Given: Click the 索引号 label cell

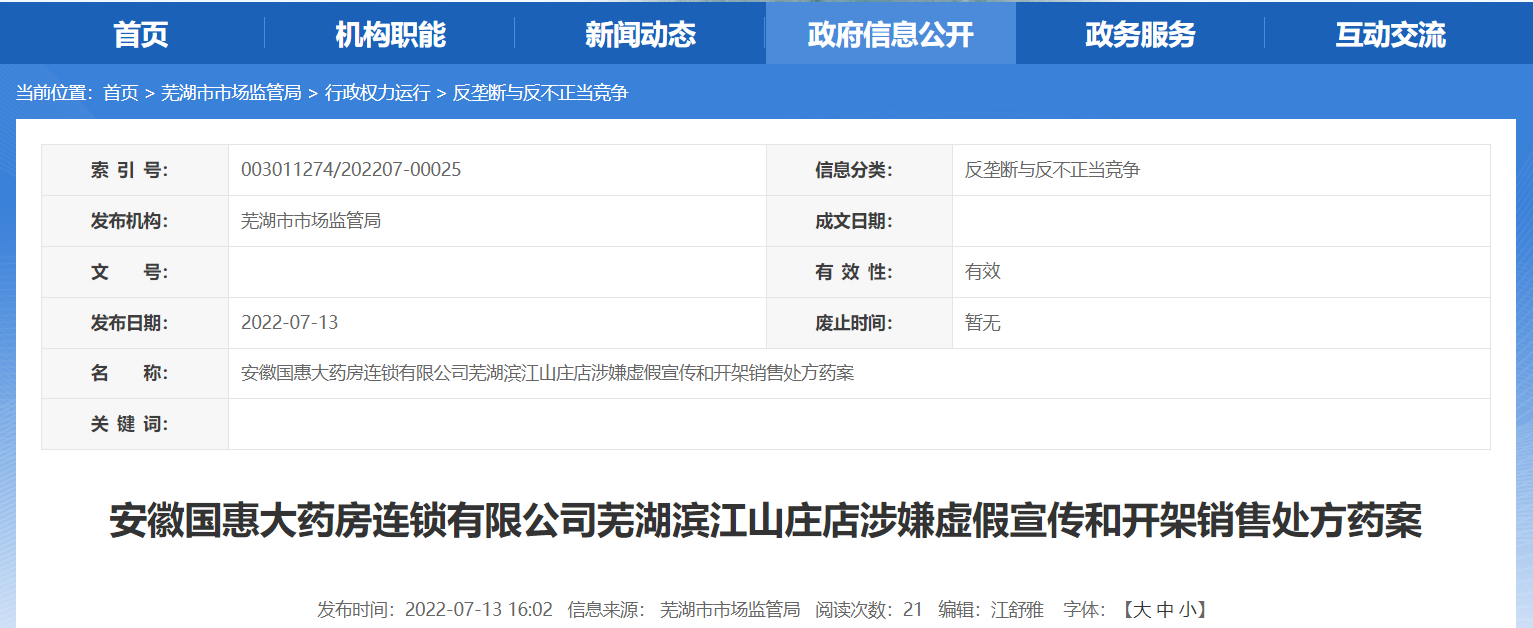Looking at the screenshot, I should [x=135, y=170].
